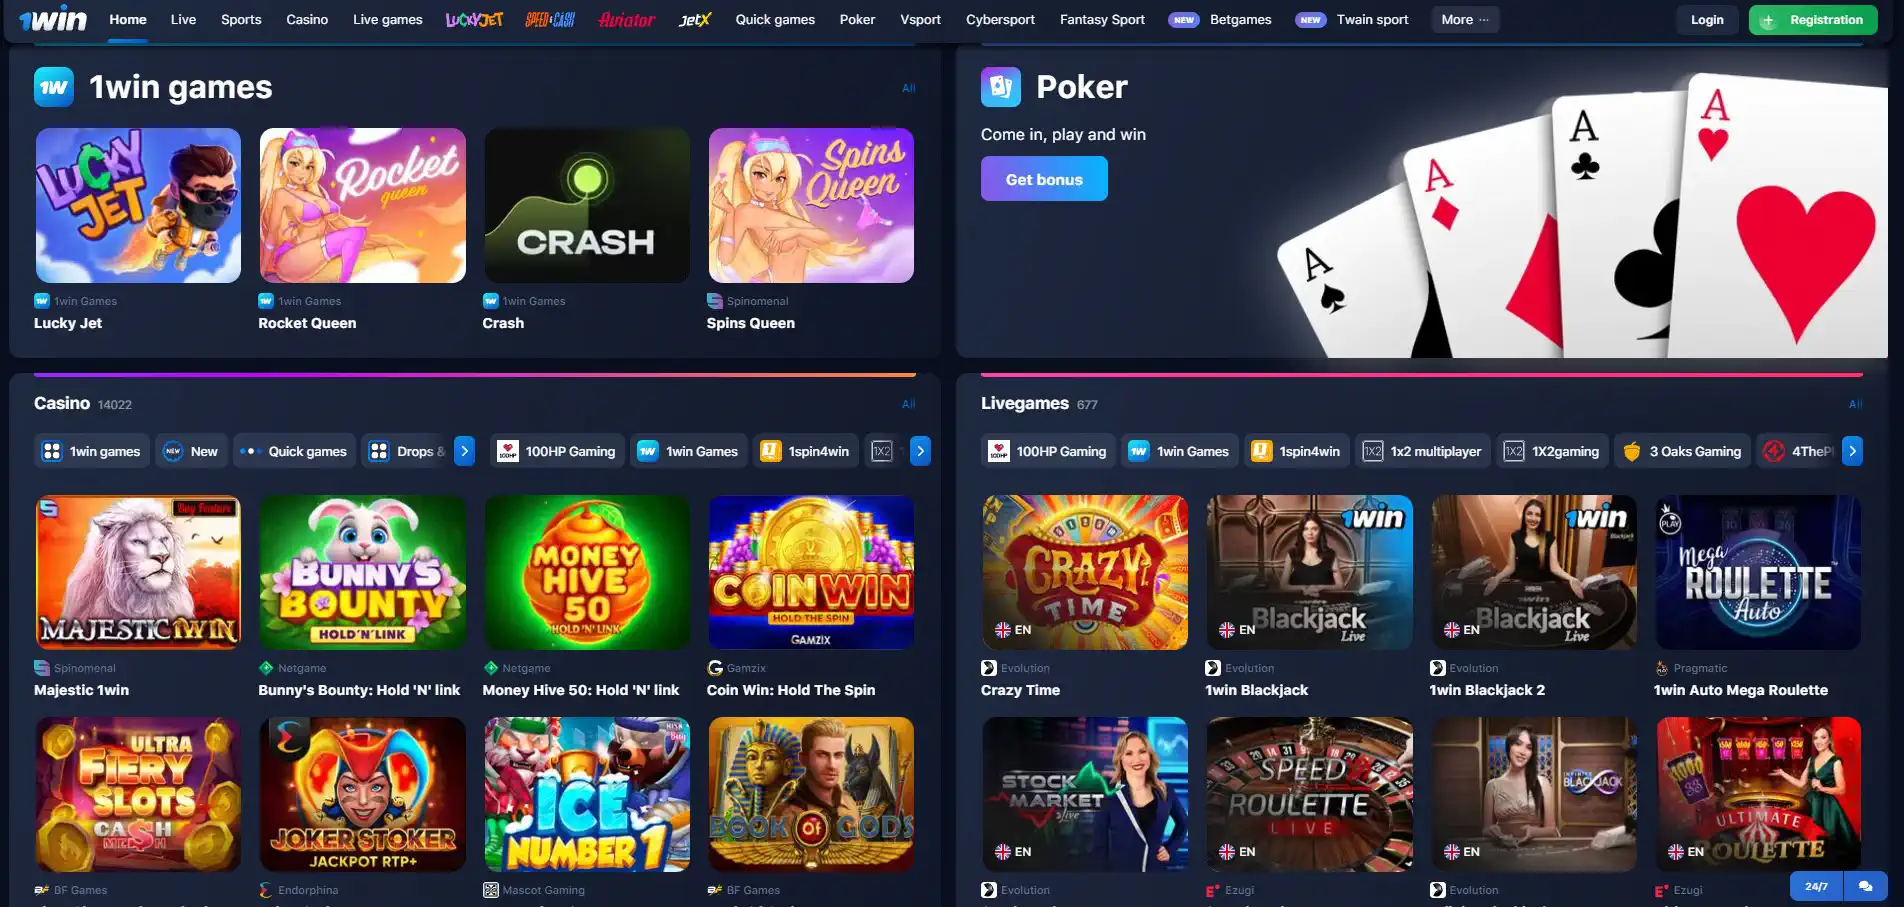This screenshot has height=907, width=1904.
Task: Show more Livegames providers with right arrow
Action: click(1852, 451)
